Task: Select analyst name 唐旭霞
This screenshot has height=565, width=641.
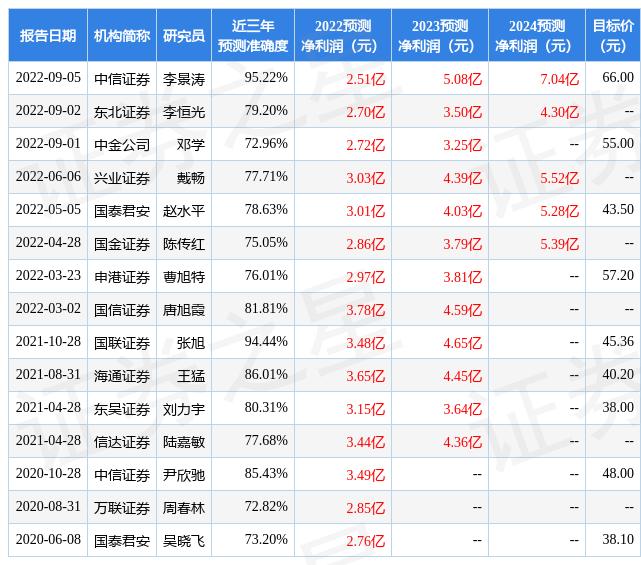Action: click(184, 311)
